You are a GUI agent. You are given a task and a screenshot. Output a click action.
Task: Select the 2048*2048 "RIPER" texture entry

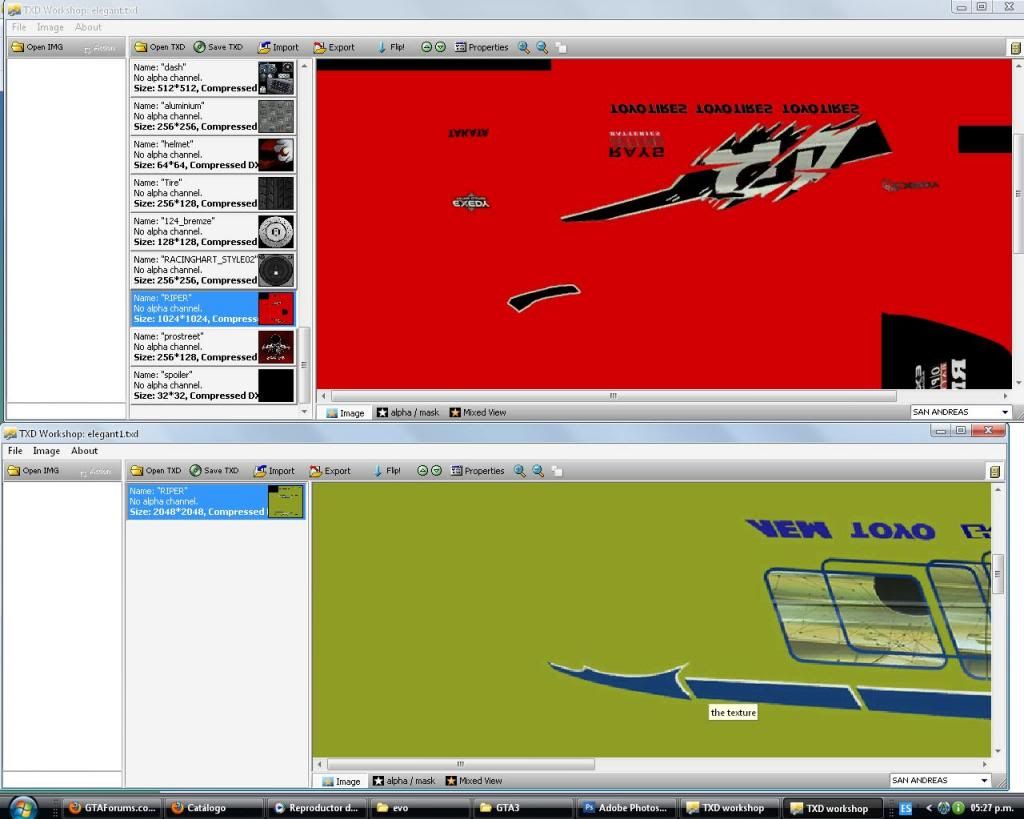216,502
